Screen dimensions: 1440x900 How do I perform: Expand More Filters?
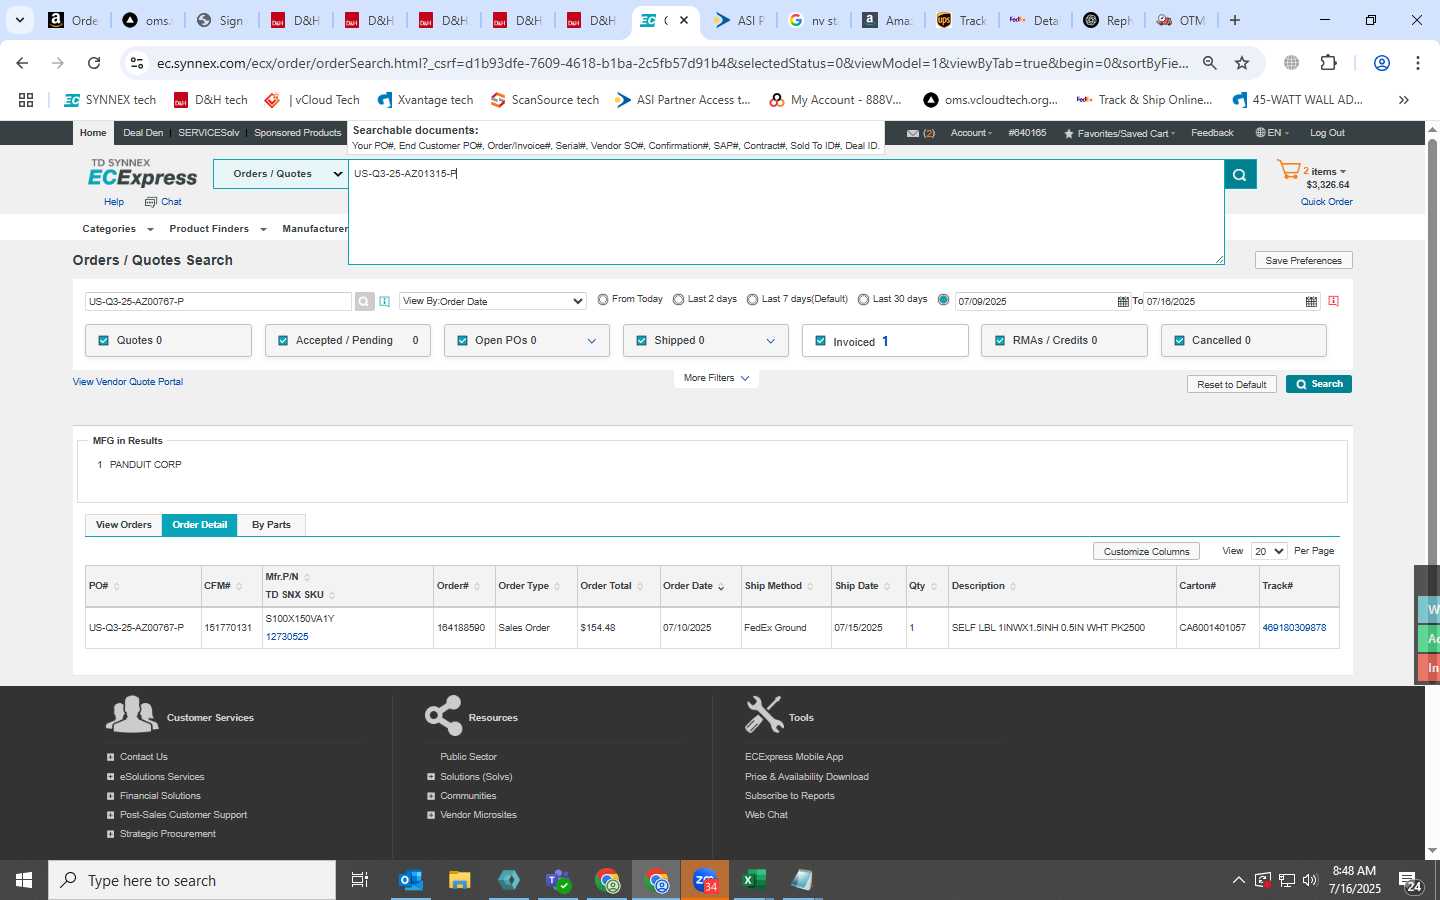(x=716, y=378)
